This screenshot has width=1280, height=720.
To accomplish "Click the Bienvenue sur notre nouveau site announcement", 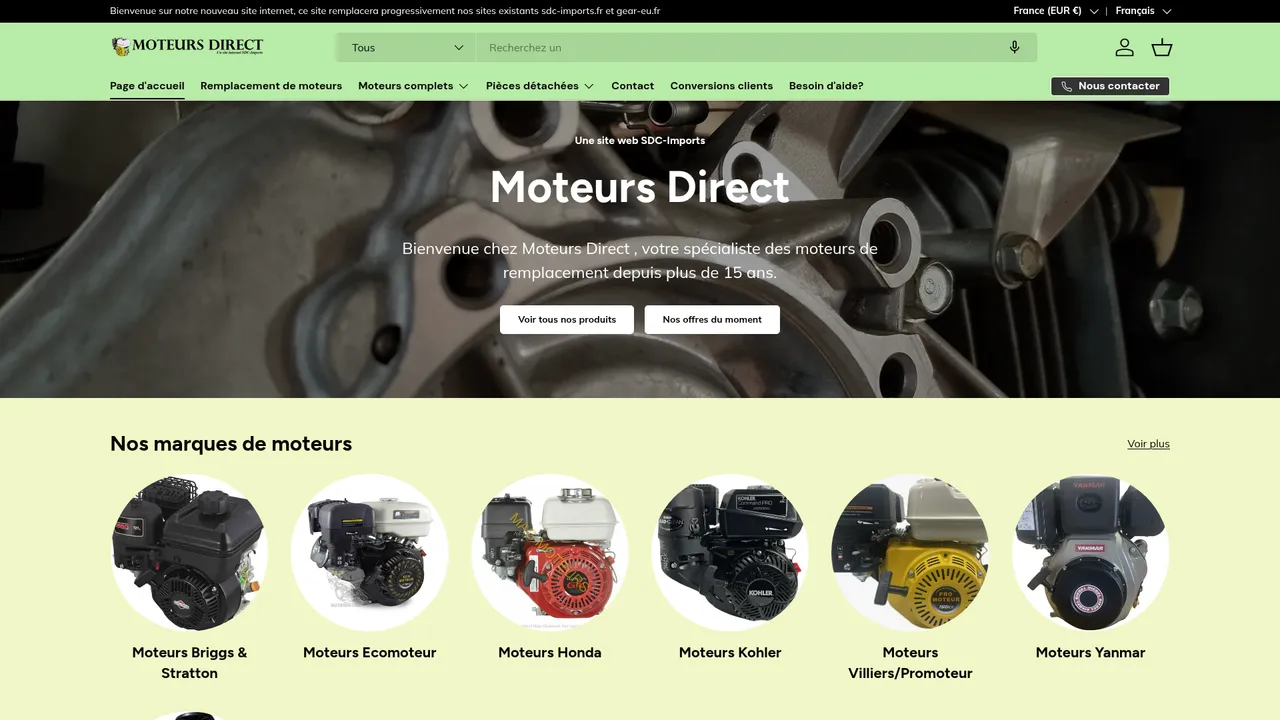I will [385, 11].
